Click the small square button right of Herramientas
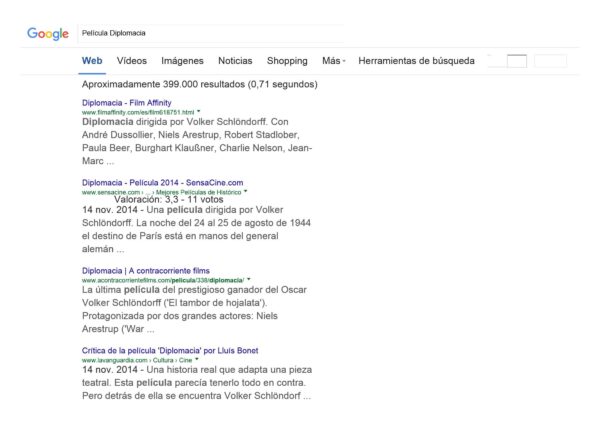The width and height of the screenshot is (600, 424). click(x=517, y=61)
